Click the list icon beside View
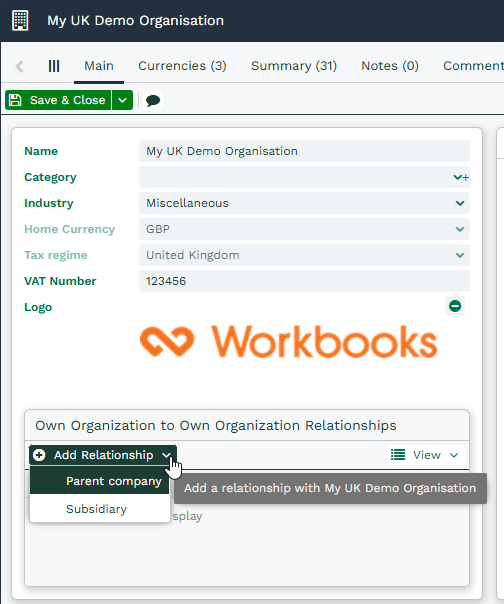This screenshot has height=604, width=504. tap(398, 455)
